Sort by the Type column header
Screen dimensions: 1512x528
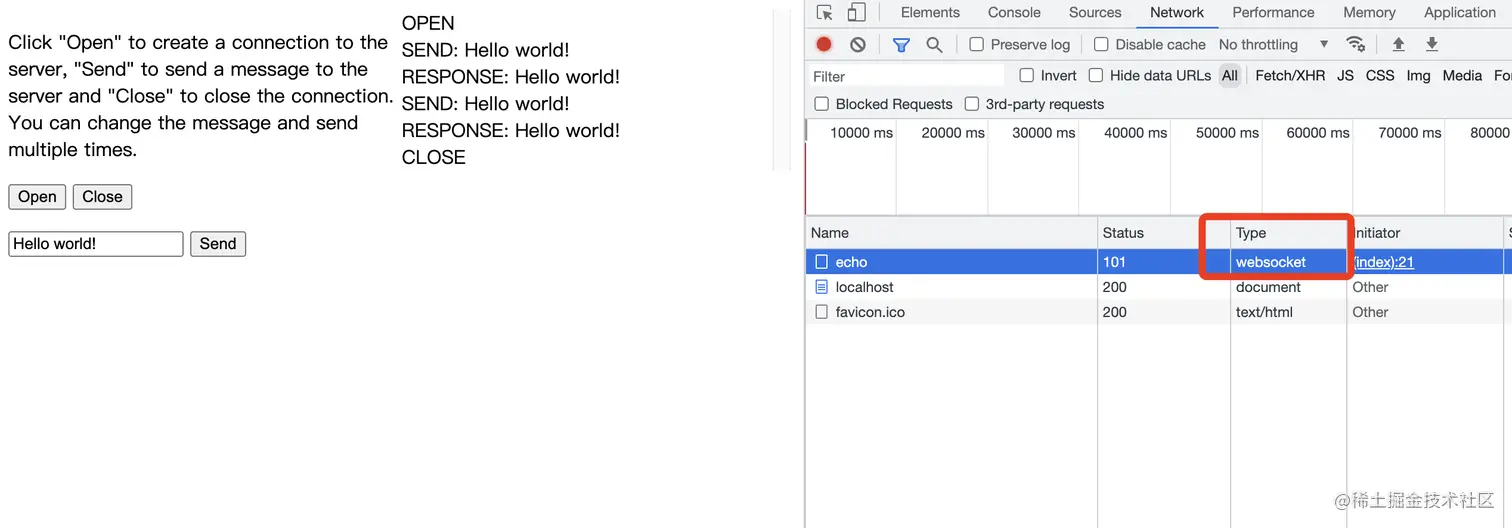click(x=1289, y=233)
